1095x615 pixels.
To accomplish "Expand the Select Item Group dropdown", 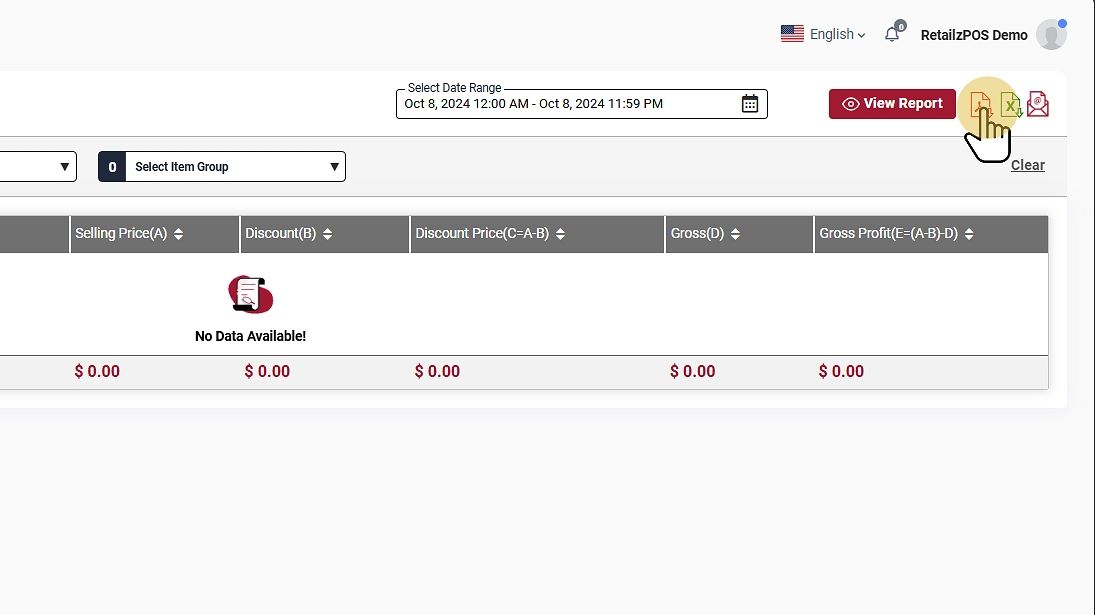I will (x=334, y=167).
